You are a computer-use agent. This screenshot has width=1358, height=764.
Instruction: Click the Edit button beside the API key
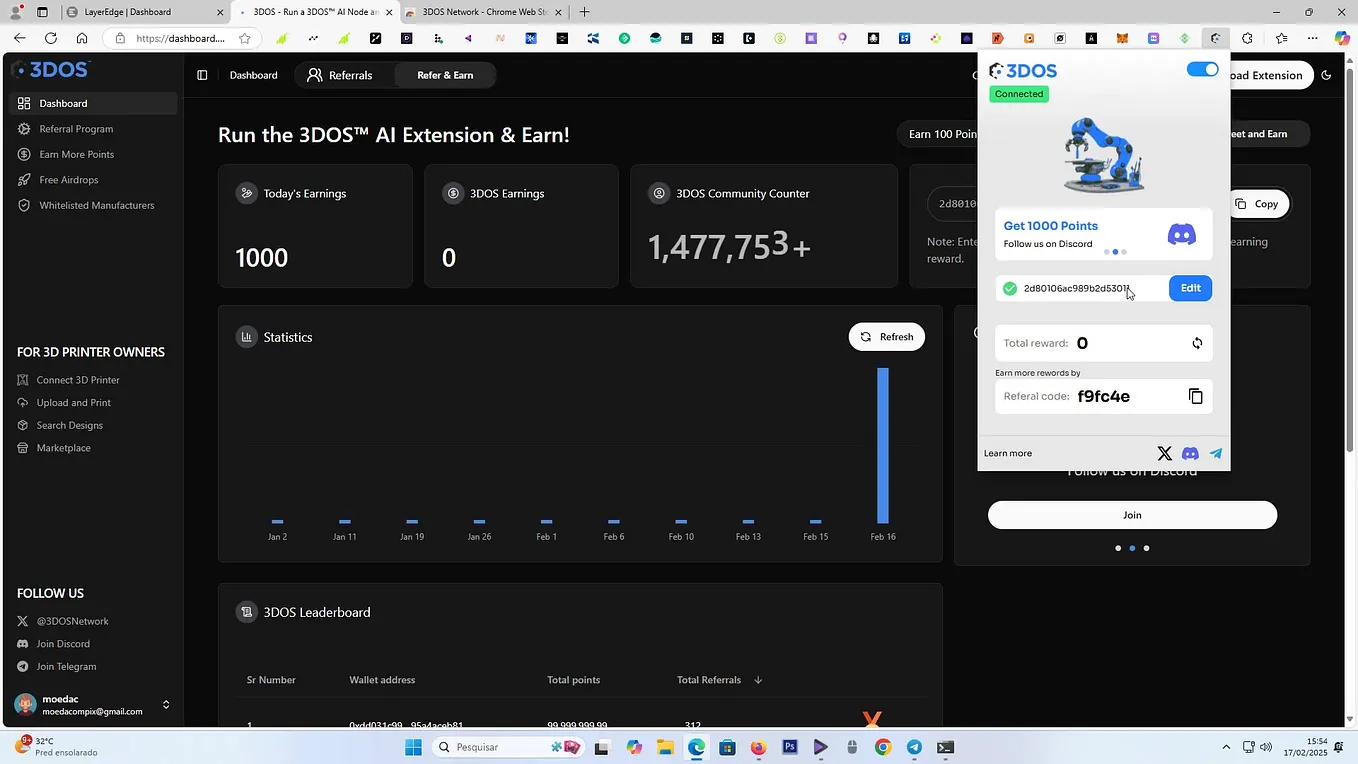click(1190, 288)
